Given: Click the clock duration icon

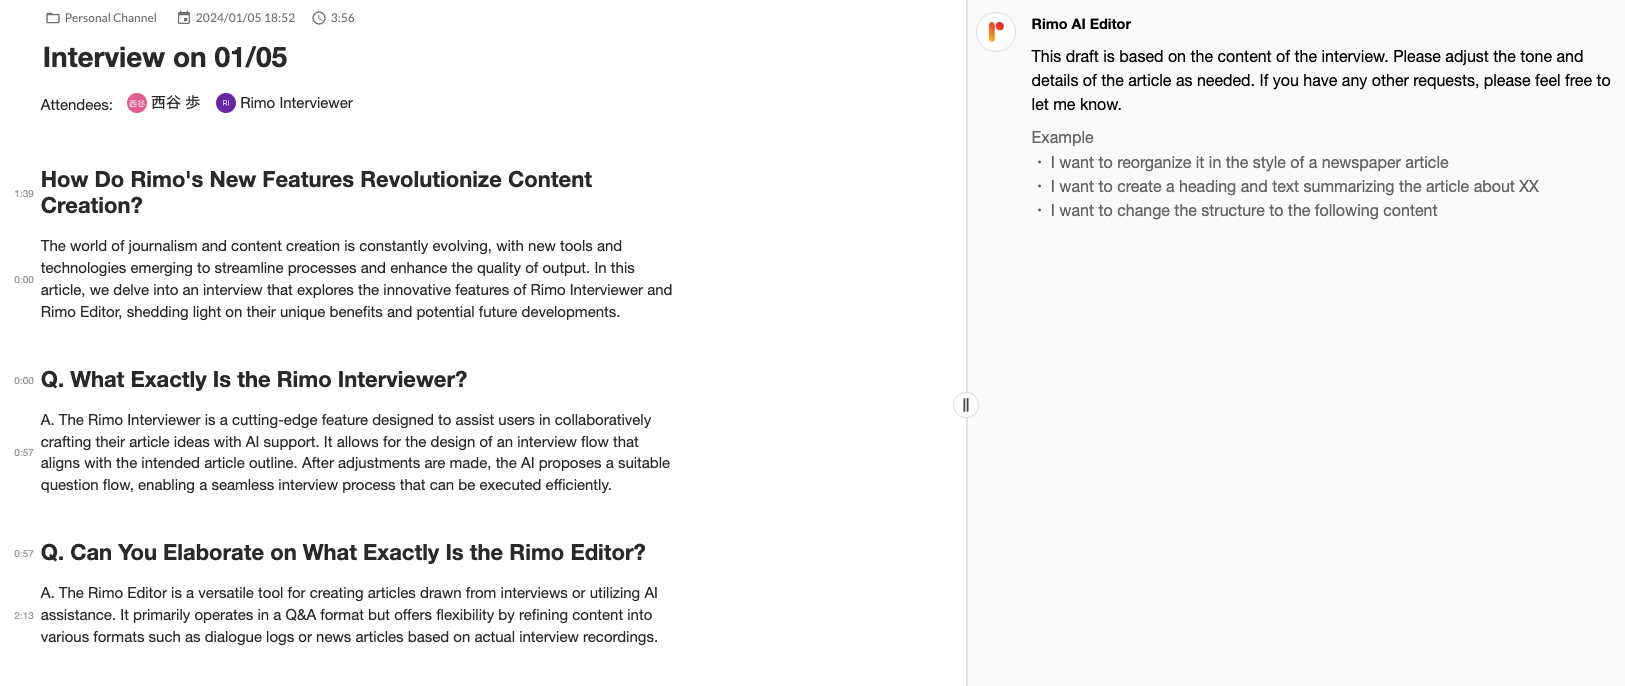Looking at the screenshot, I should (319, 18).
